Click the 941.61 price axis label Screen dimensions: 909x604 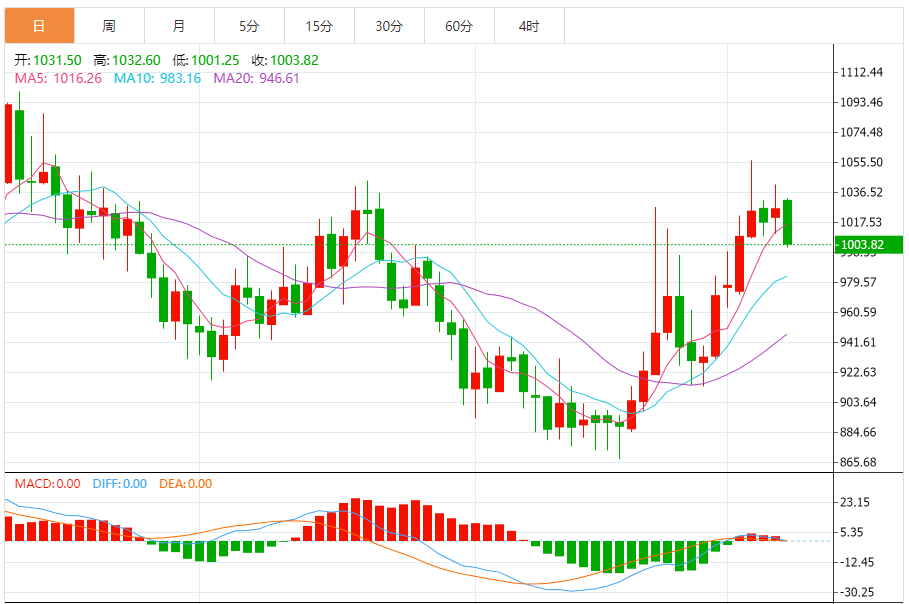(859, 342)
